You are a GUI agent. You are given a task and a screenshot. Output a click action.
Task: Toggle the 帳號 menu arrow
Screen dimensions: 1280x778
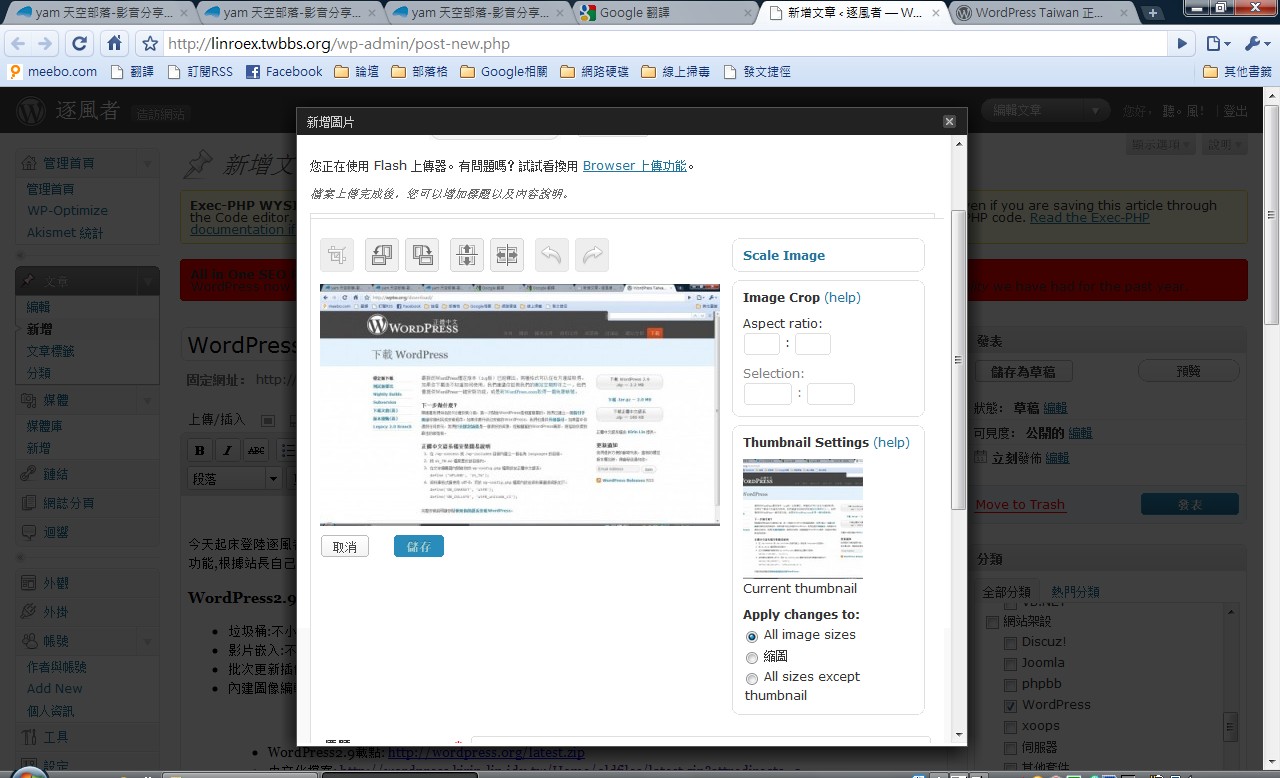148,642
